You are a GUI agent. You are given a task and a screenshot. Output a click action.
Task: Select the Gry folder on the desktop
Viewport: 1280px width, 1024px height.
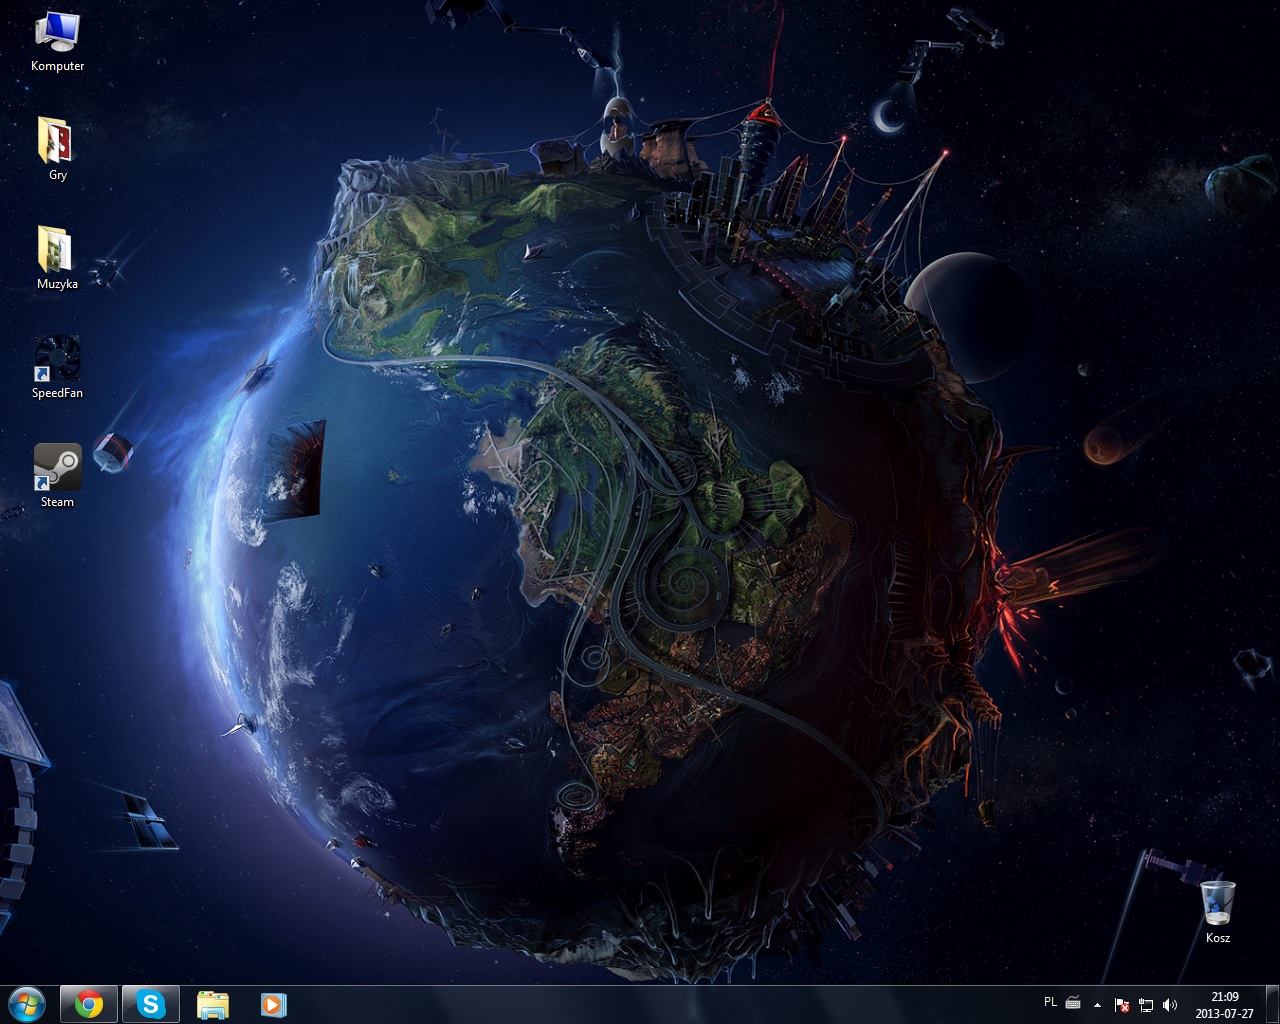[x=57, y=149]
